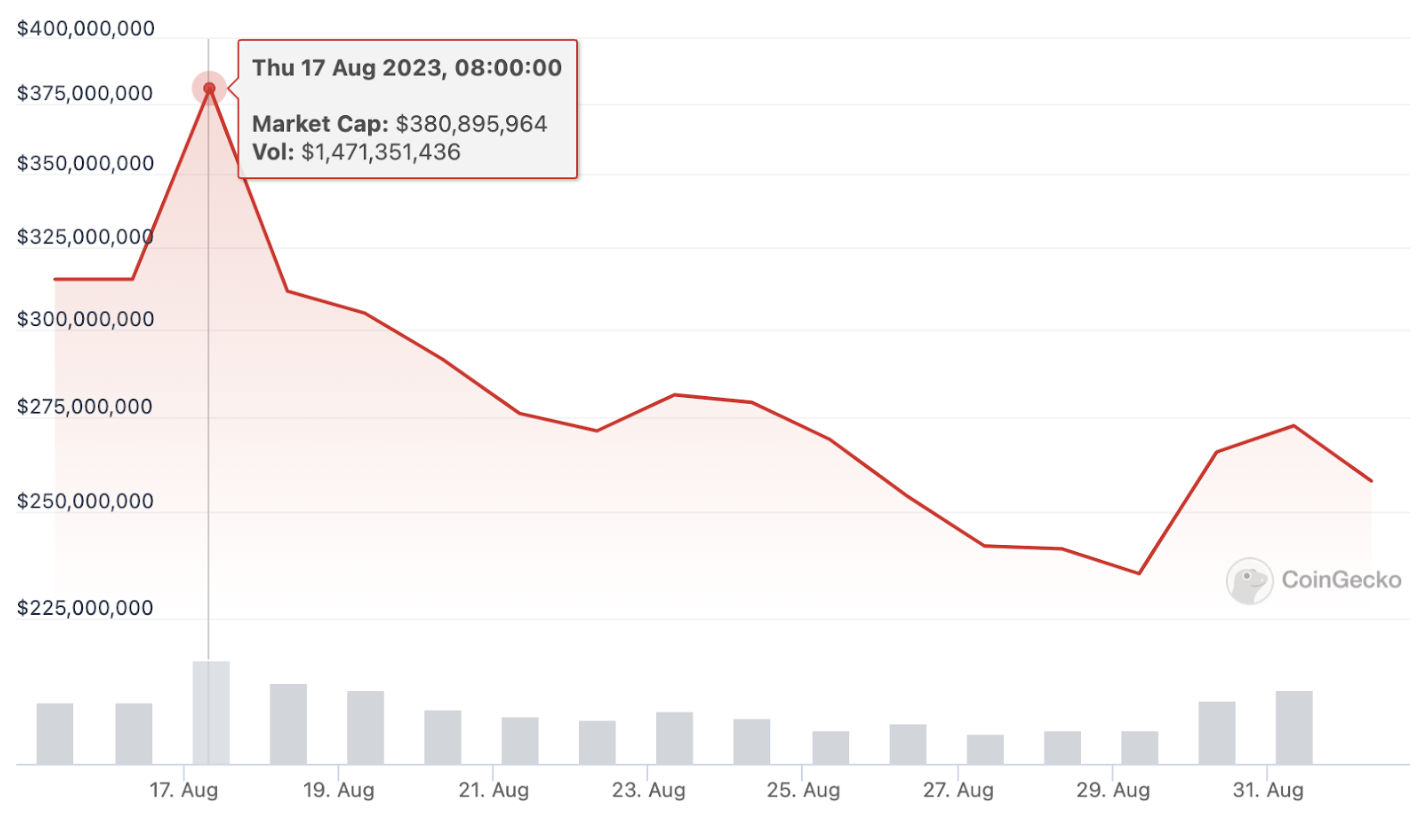1426x818 pixels.
Task: Click the 29. Aug x-axis date label
Action: tap(1113, 791)
